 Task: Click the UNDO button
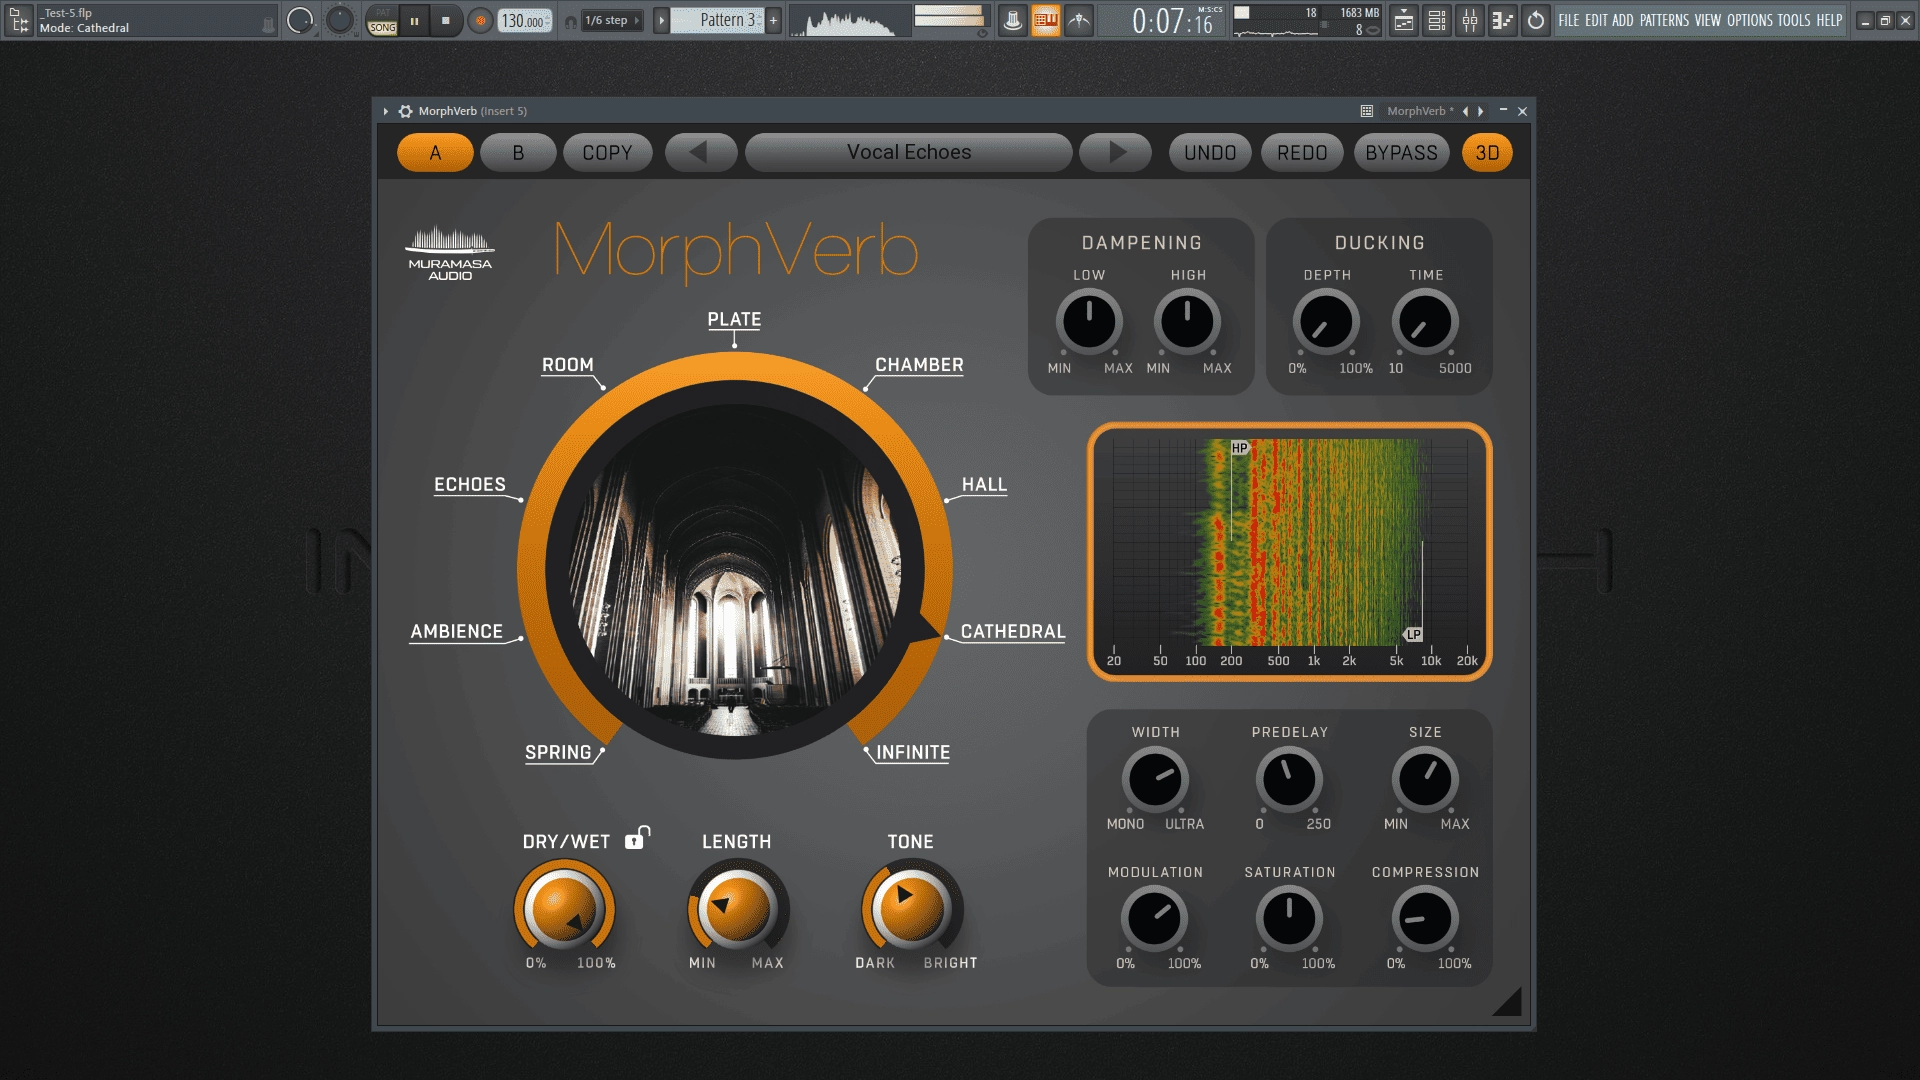point(1210,152)
